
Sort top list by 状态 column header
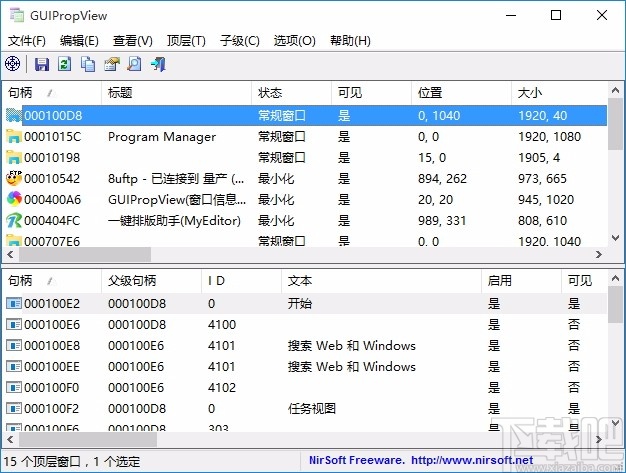tap(291, 93)
